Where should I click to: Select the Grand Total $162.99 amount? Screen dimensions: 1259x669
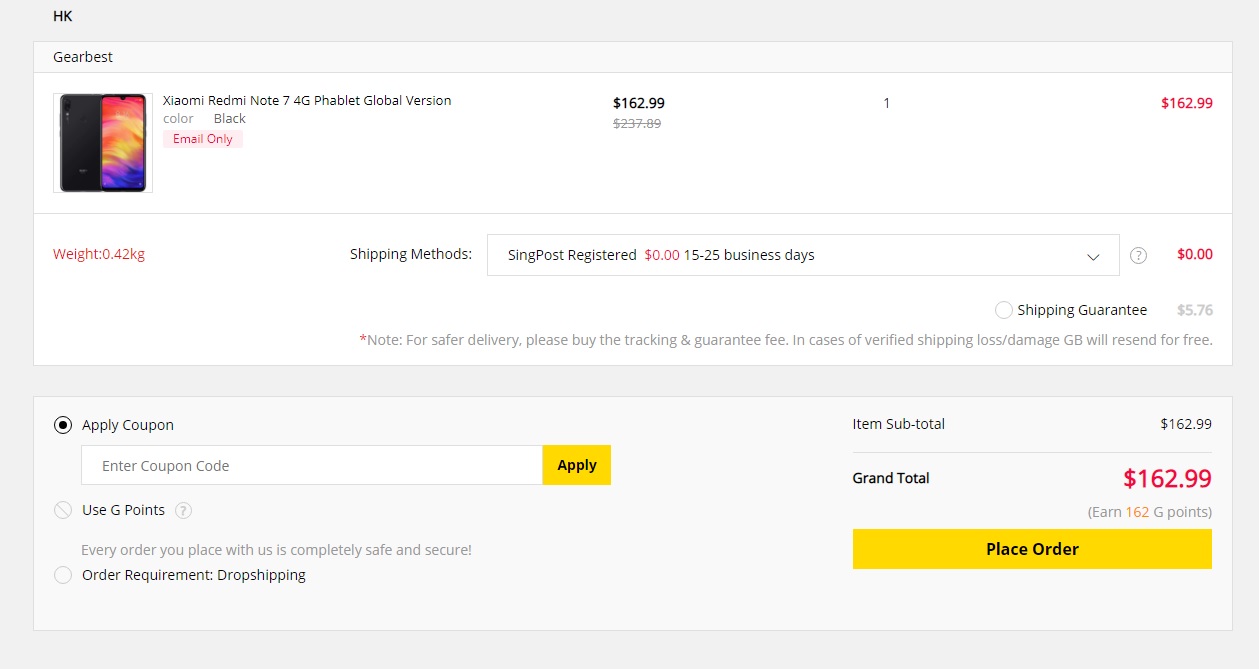(1167, 478)
